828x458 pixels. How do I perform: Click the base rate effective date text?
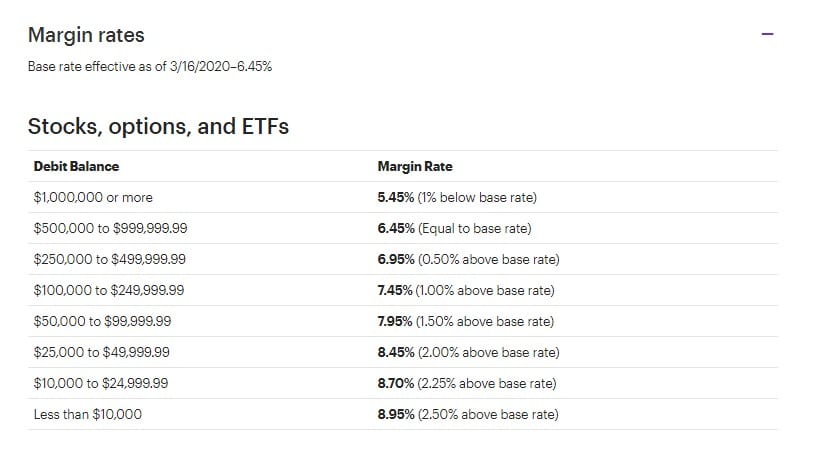tap(150, 67)
